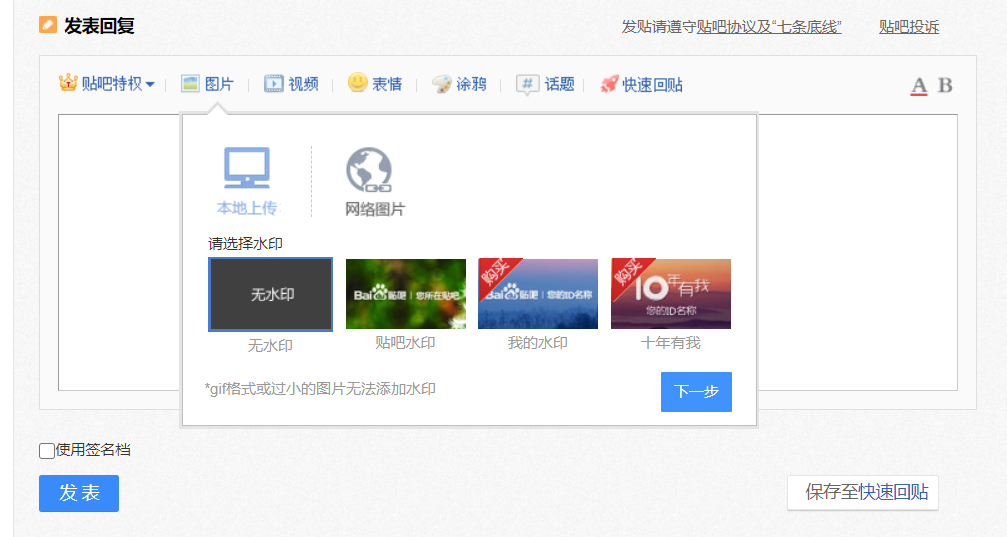Click the 下一步 next step button
The height and width of the screenshot is (537, 1007).
tap(696, 392)
